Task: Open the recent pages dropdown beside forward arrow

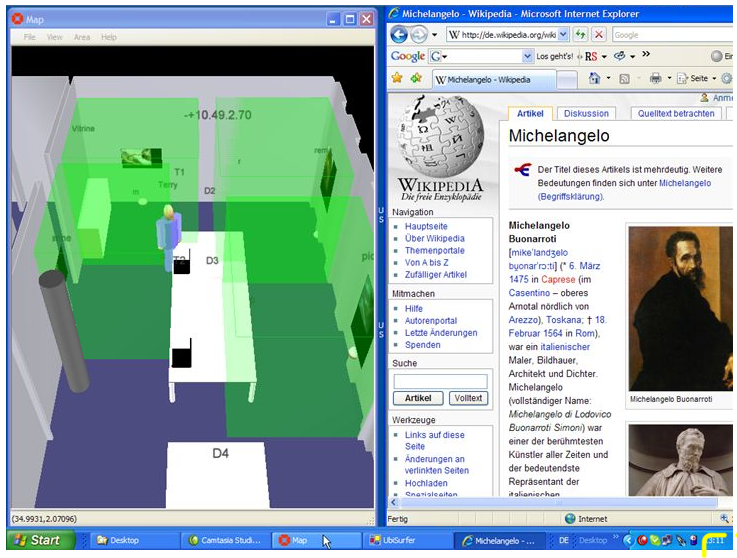Action: 435,35
